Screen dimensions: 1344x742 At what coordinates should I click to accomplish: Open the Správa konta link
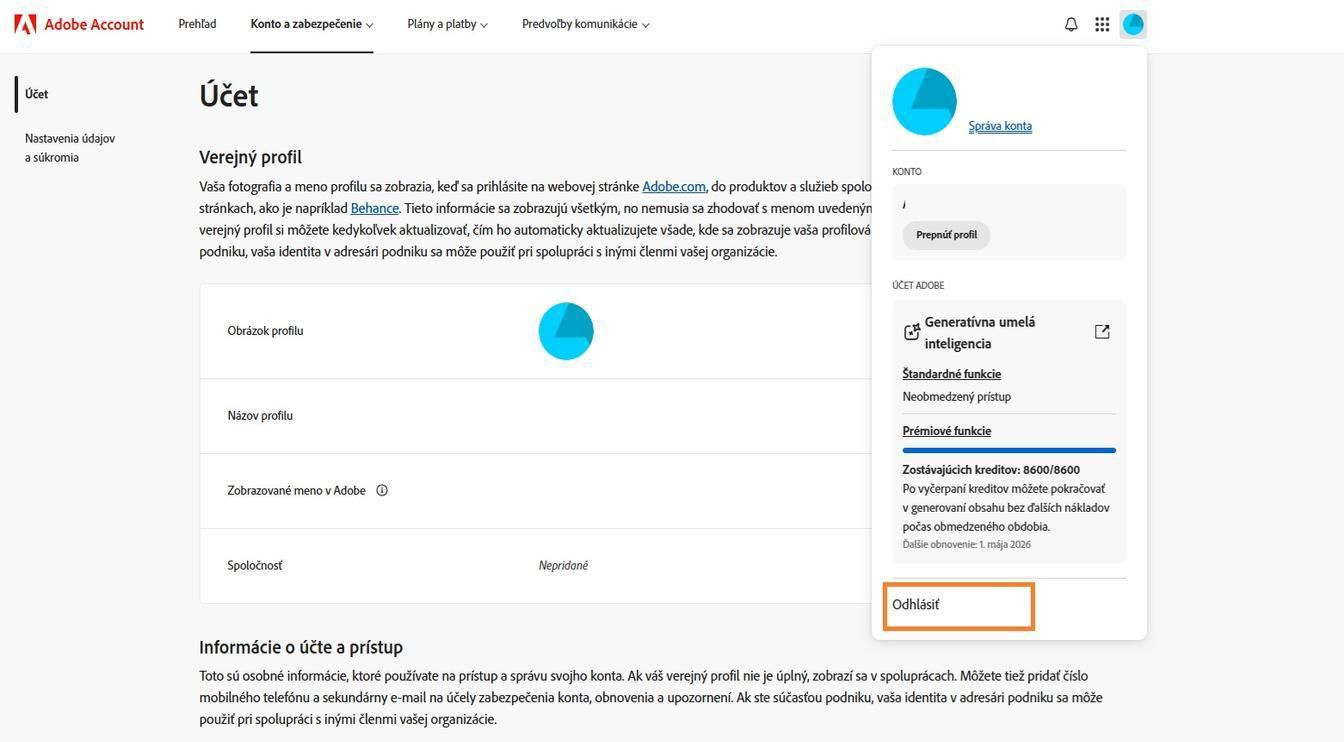pos(1000,126)
